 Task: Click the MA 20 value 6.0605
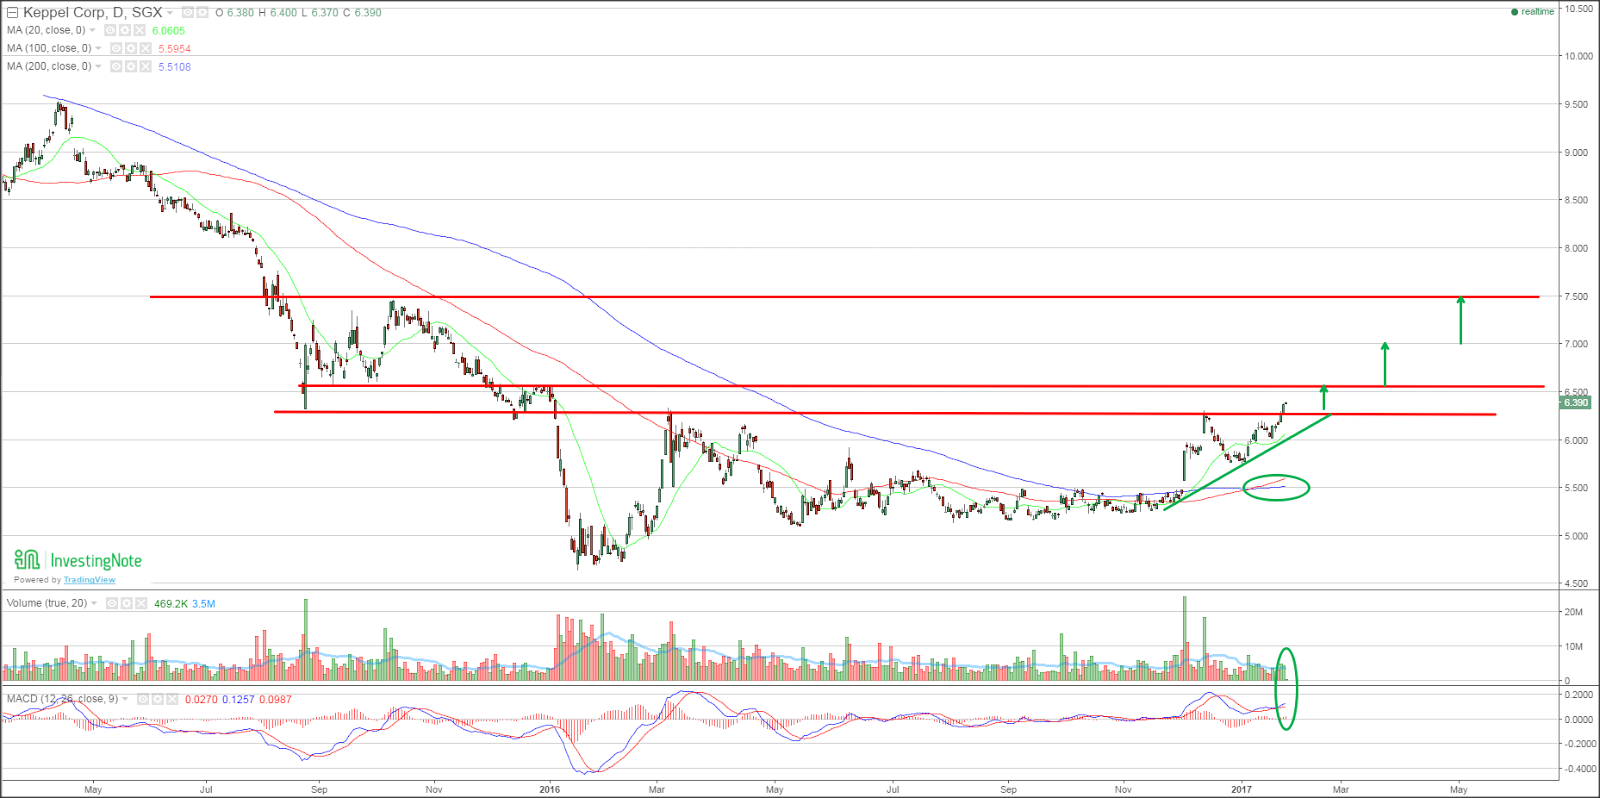pyautogui.click(x=169, y=31)
